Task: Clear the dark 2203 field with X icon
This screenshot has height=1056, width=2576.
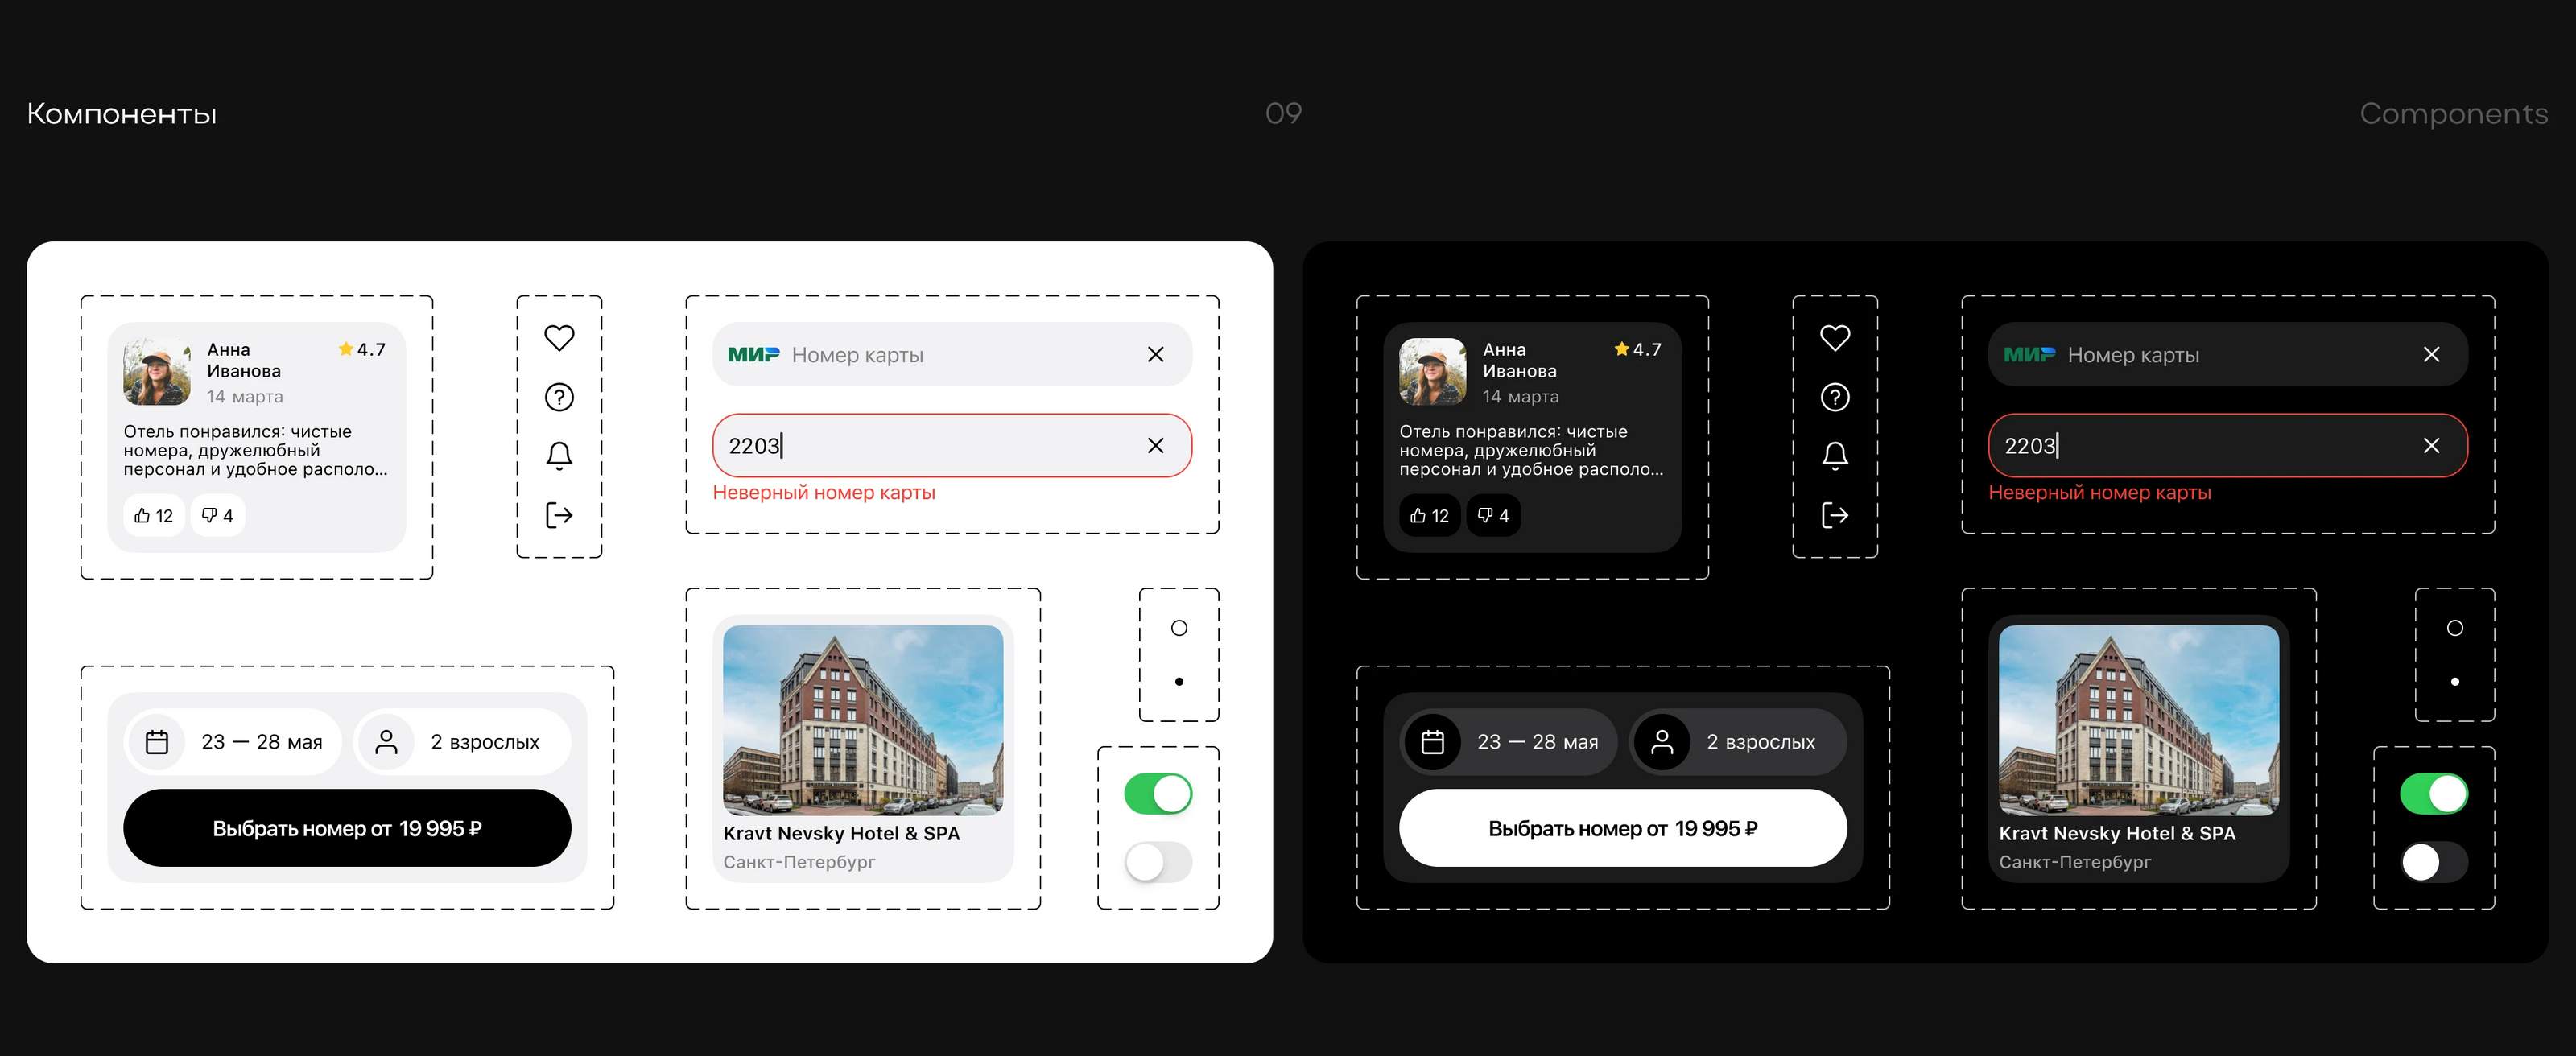Action: [x=2431, y=445]
